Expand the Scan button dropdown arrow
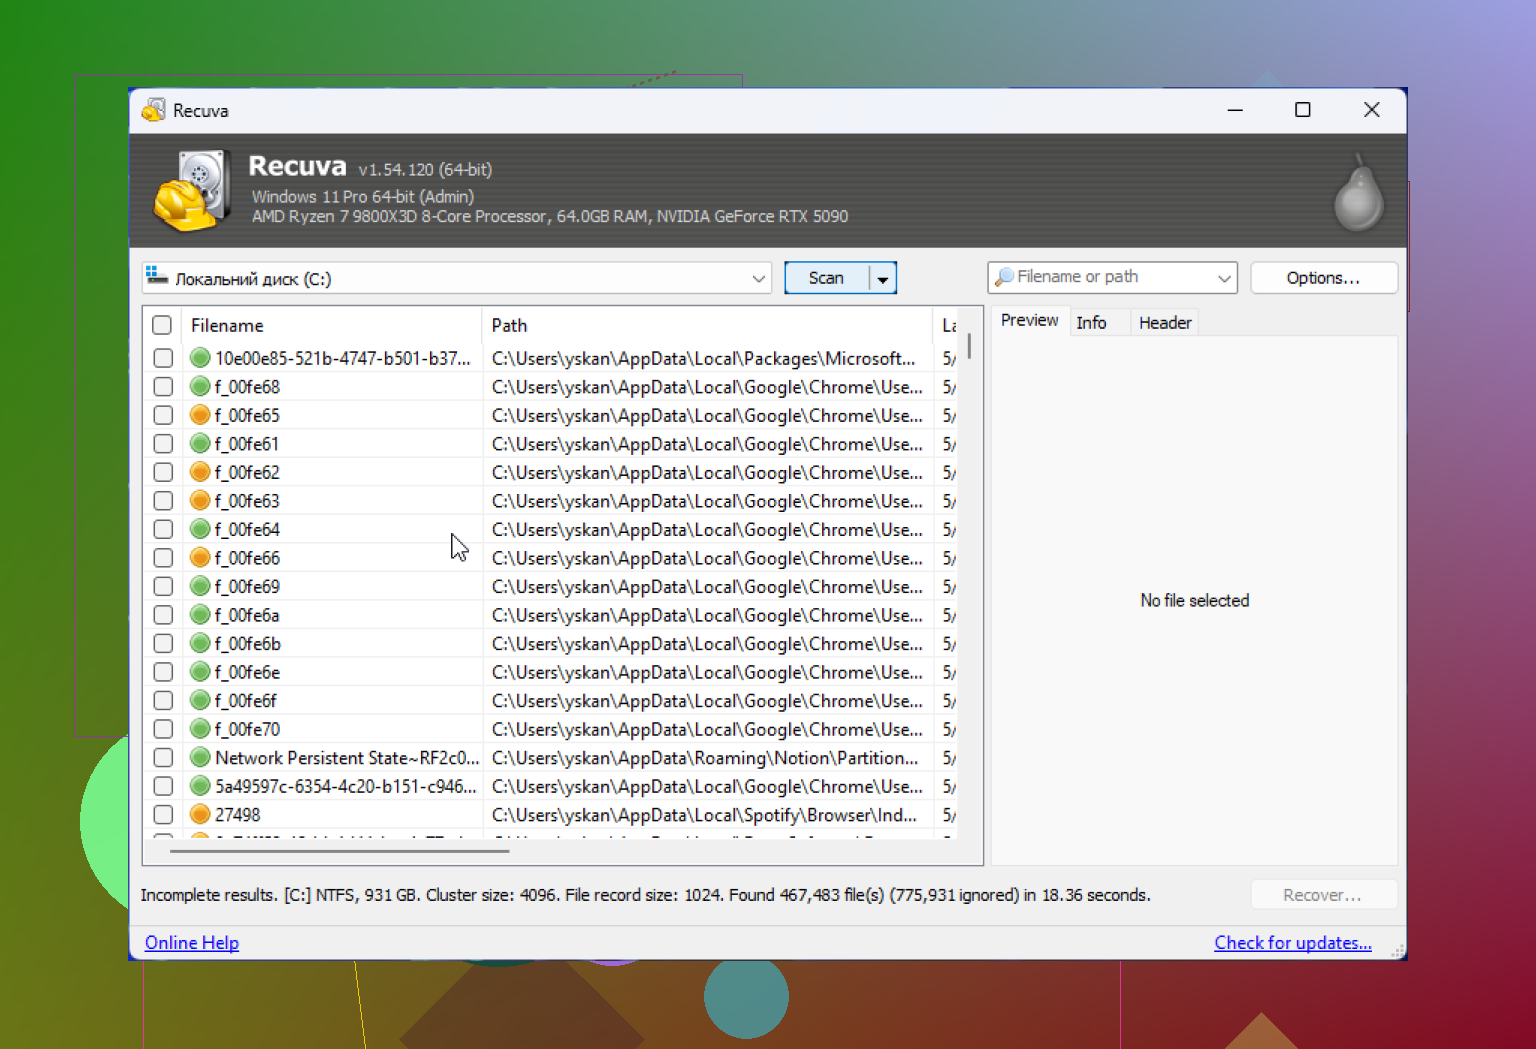 [x=882, y=278]
